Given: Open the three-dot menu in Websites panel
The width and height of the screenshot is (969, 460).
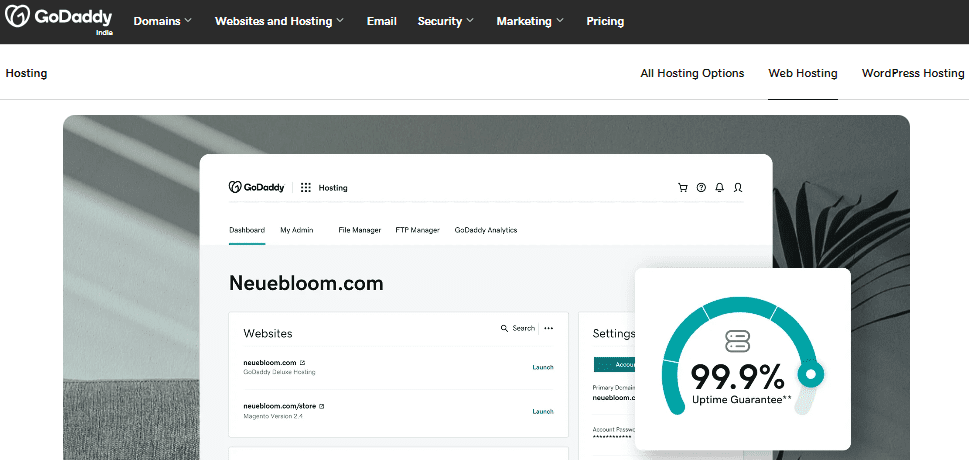Looking at the screenshot, I should 548,328.
